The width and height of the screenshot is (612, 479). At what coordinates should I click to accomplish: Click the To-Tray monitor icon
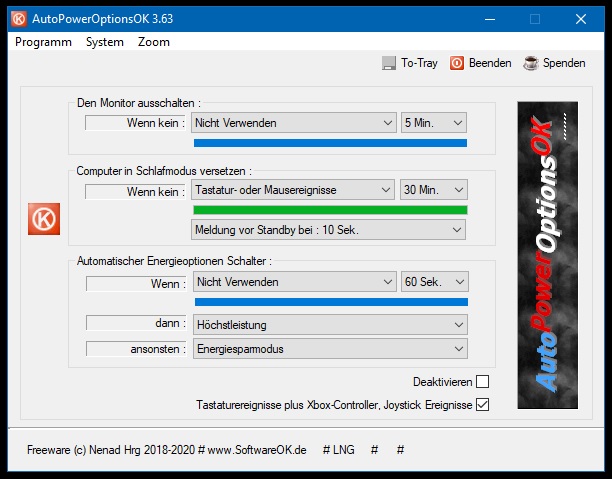(x=389, y=63)
